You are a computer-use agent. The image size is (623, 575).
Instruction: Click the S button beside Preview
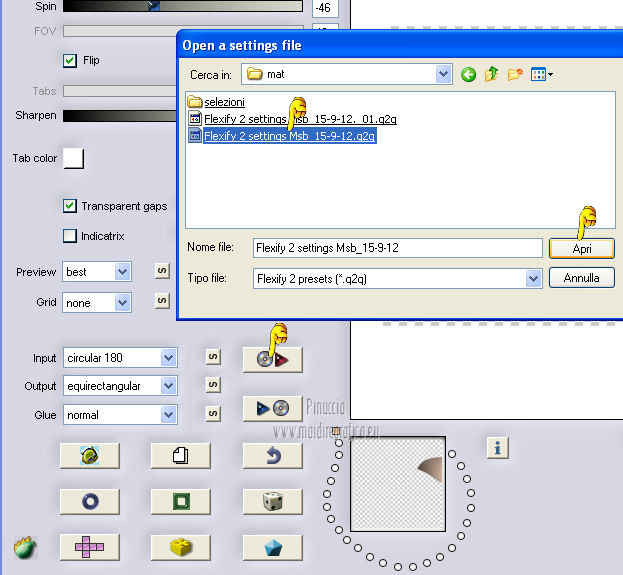click(162, 271)
